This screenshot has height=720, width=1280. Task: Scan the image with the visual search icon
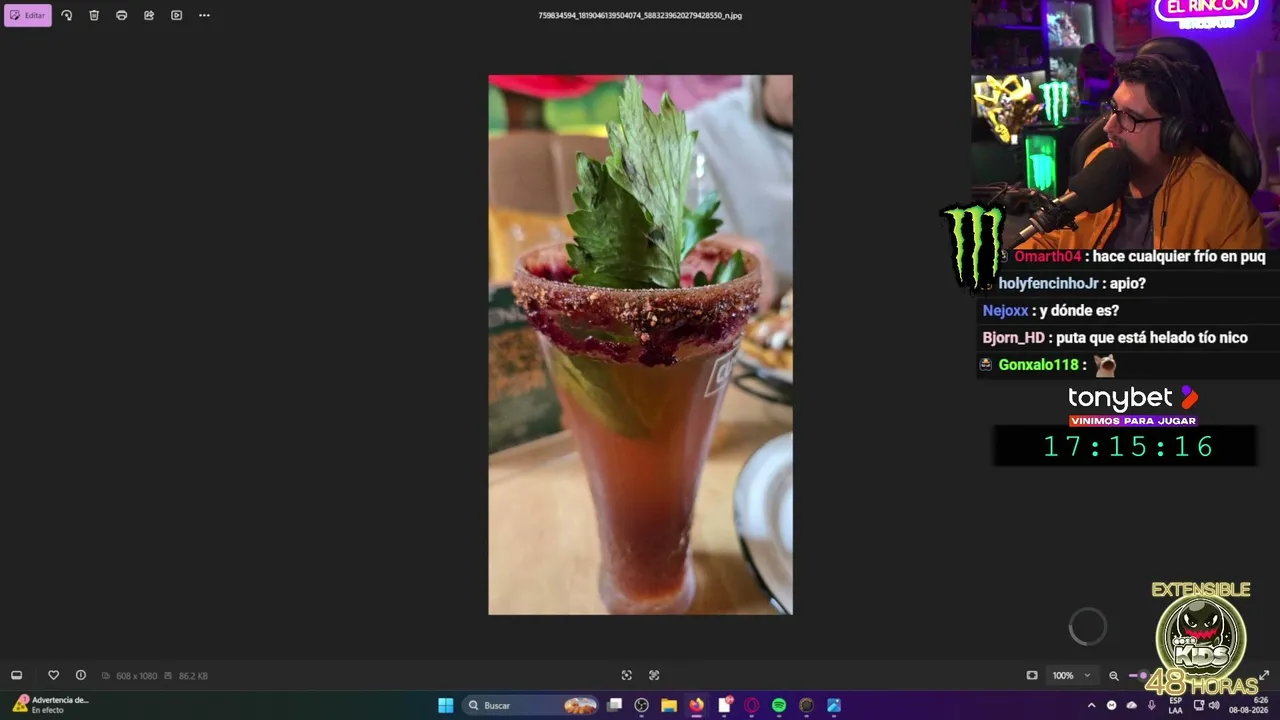[626, 675]
